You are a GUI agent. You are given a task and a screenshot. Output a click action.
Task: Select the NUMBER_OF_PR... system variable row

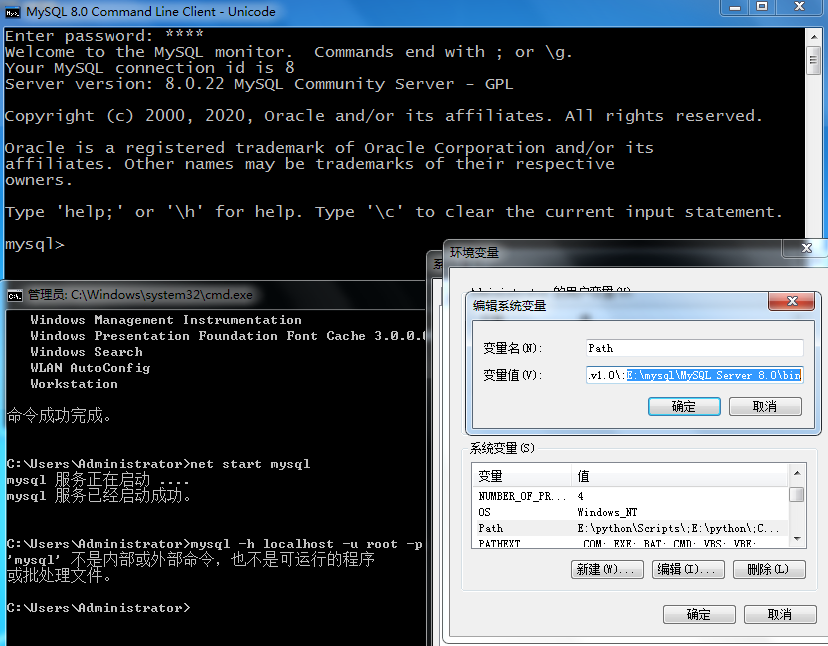click(x=631, y=496)
